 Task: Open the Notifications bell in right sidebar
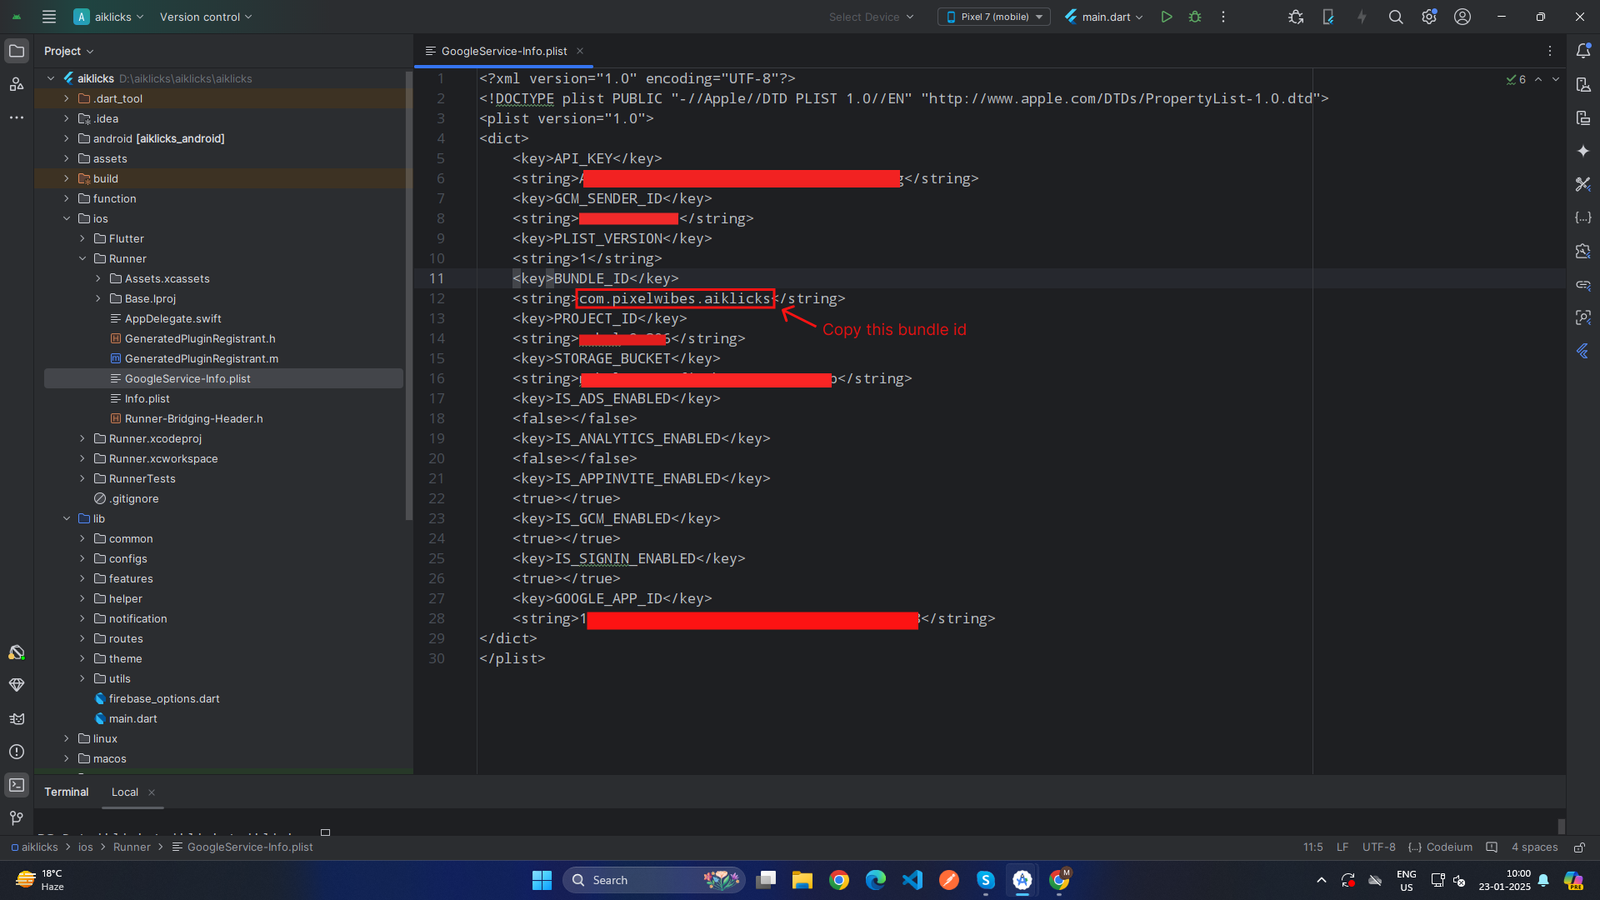(x=1583, y=51)
